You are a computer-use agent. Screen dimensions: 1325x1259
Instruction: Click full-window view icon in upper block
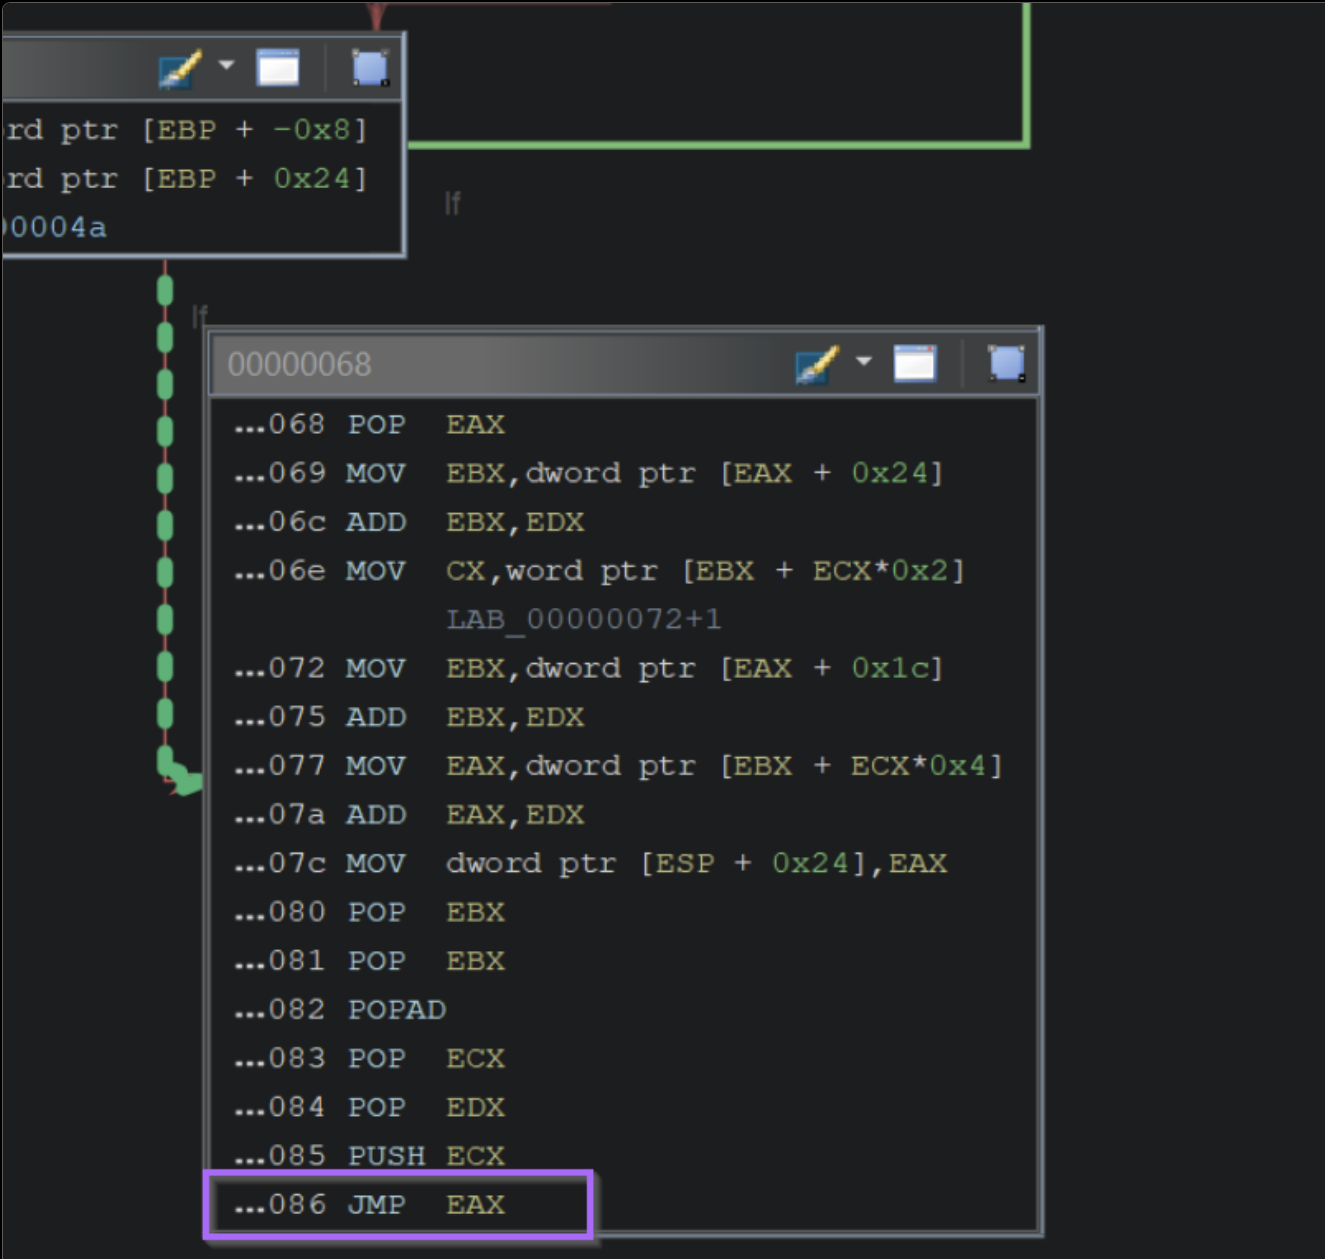click(277, 68)
